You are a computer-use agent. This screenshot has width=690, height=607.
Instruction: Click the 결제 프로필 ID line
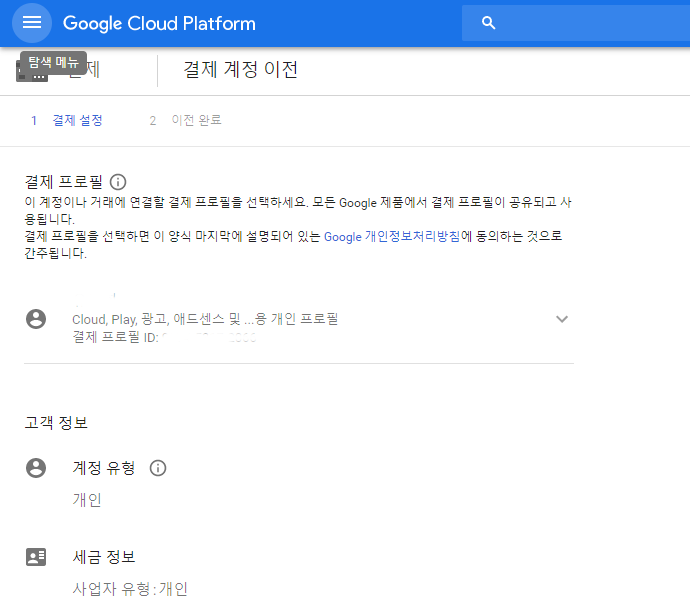click(164, 337)
